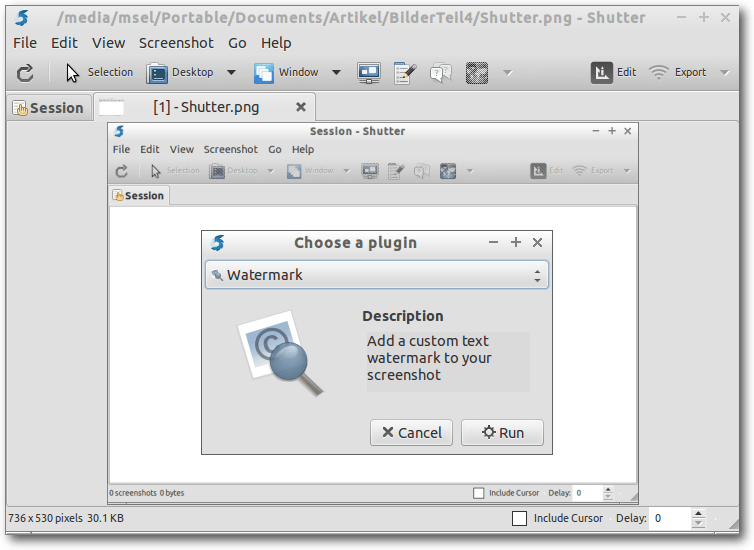Click the inner capture menu monitor icon

pos(370,171)
